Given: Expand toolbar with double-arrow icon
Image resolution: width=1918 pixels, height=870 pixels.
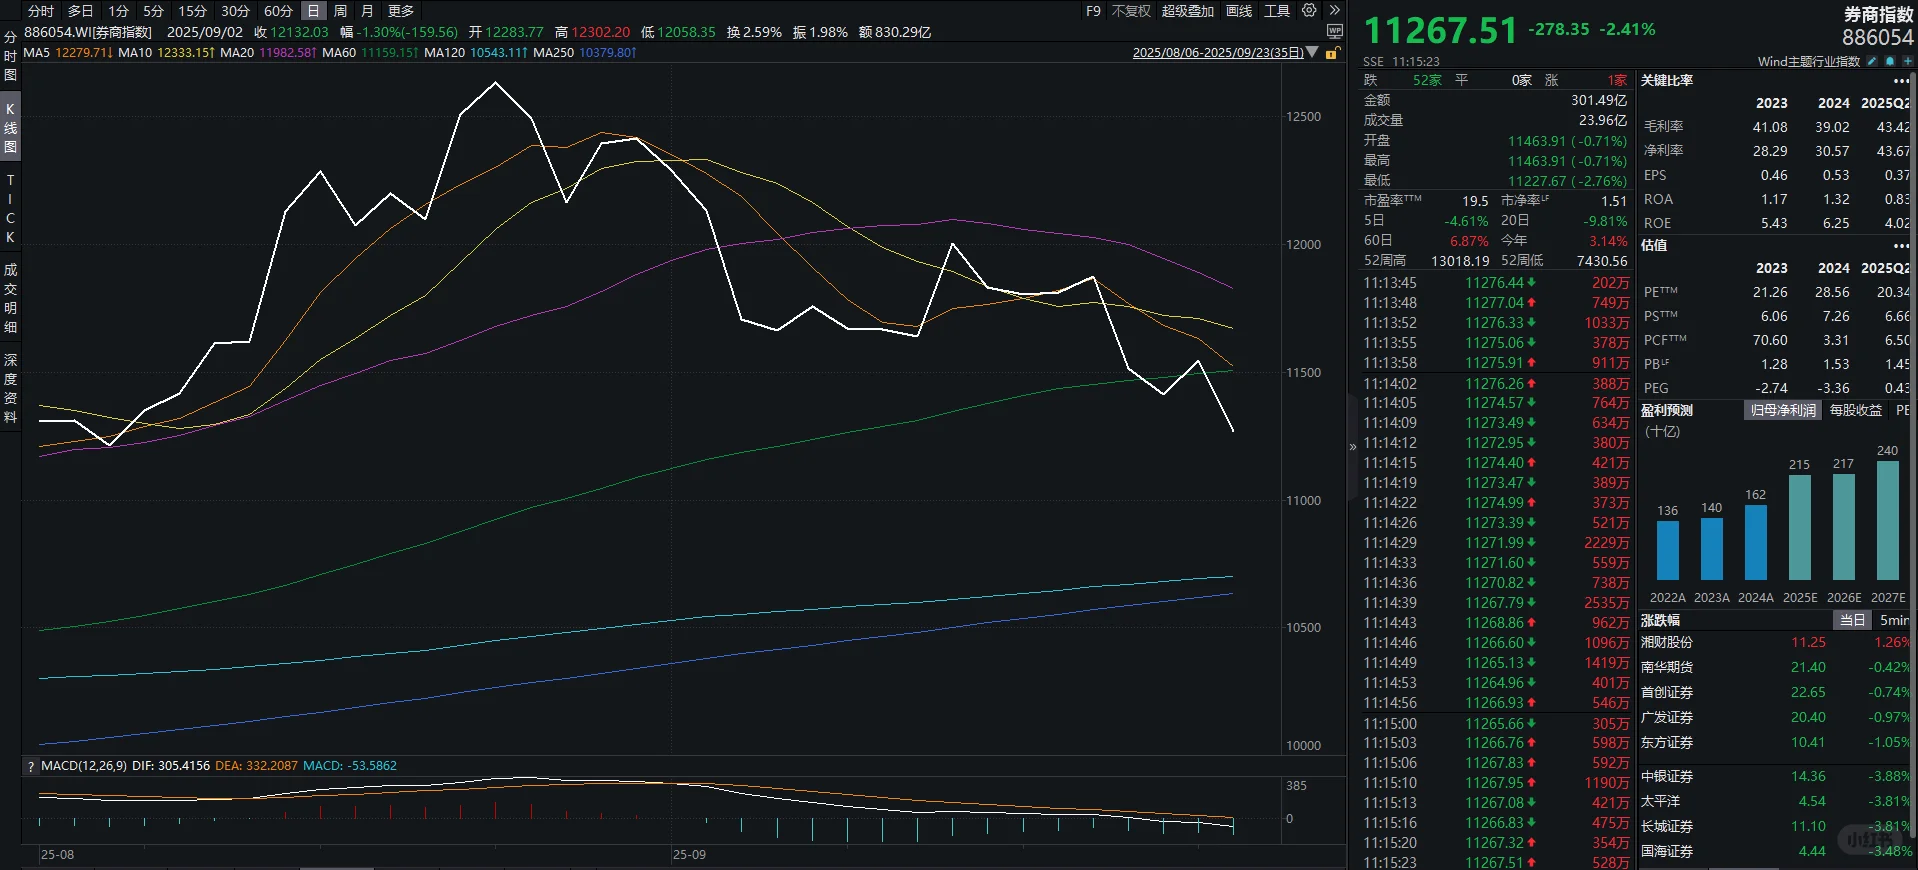Looking at the screenshot, I should [1334, 11].
